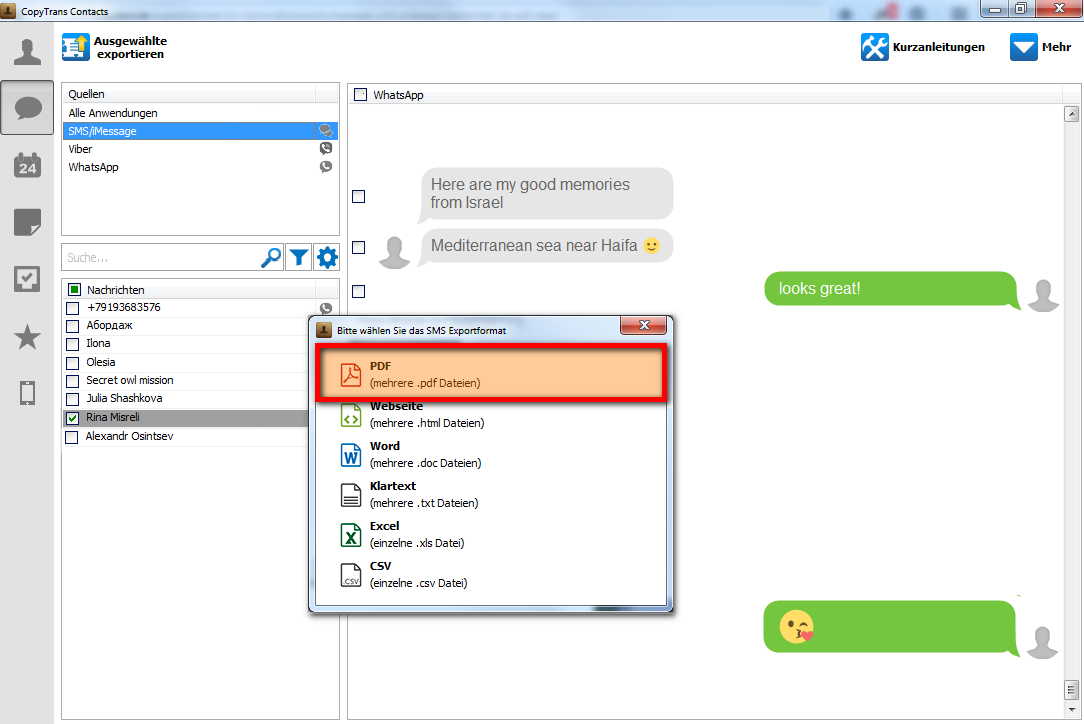
Task: Click the 'looks great!' message bubble
Action: [x=891, y=289]
